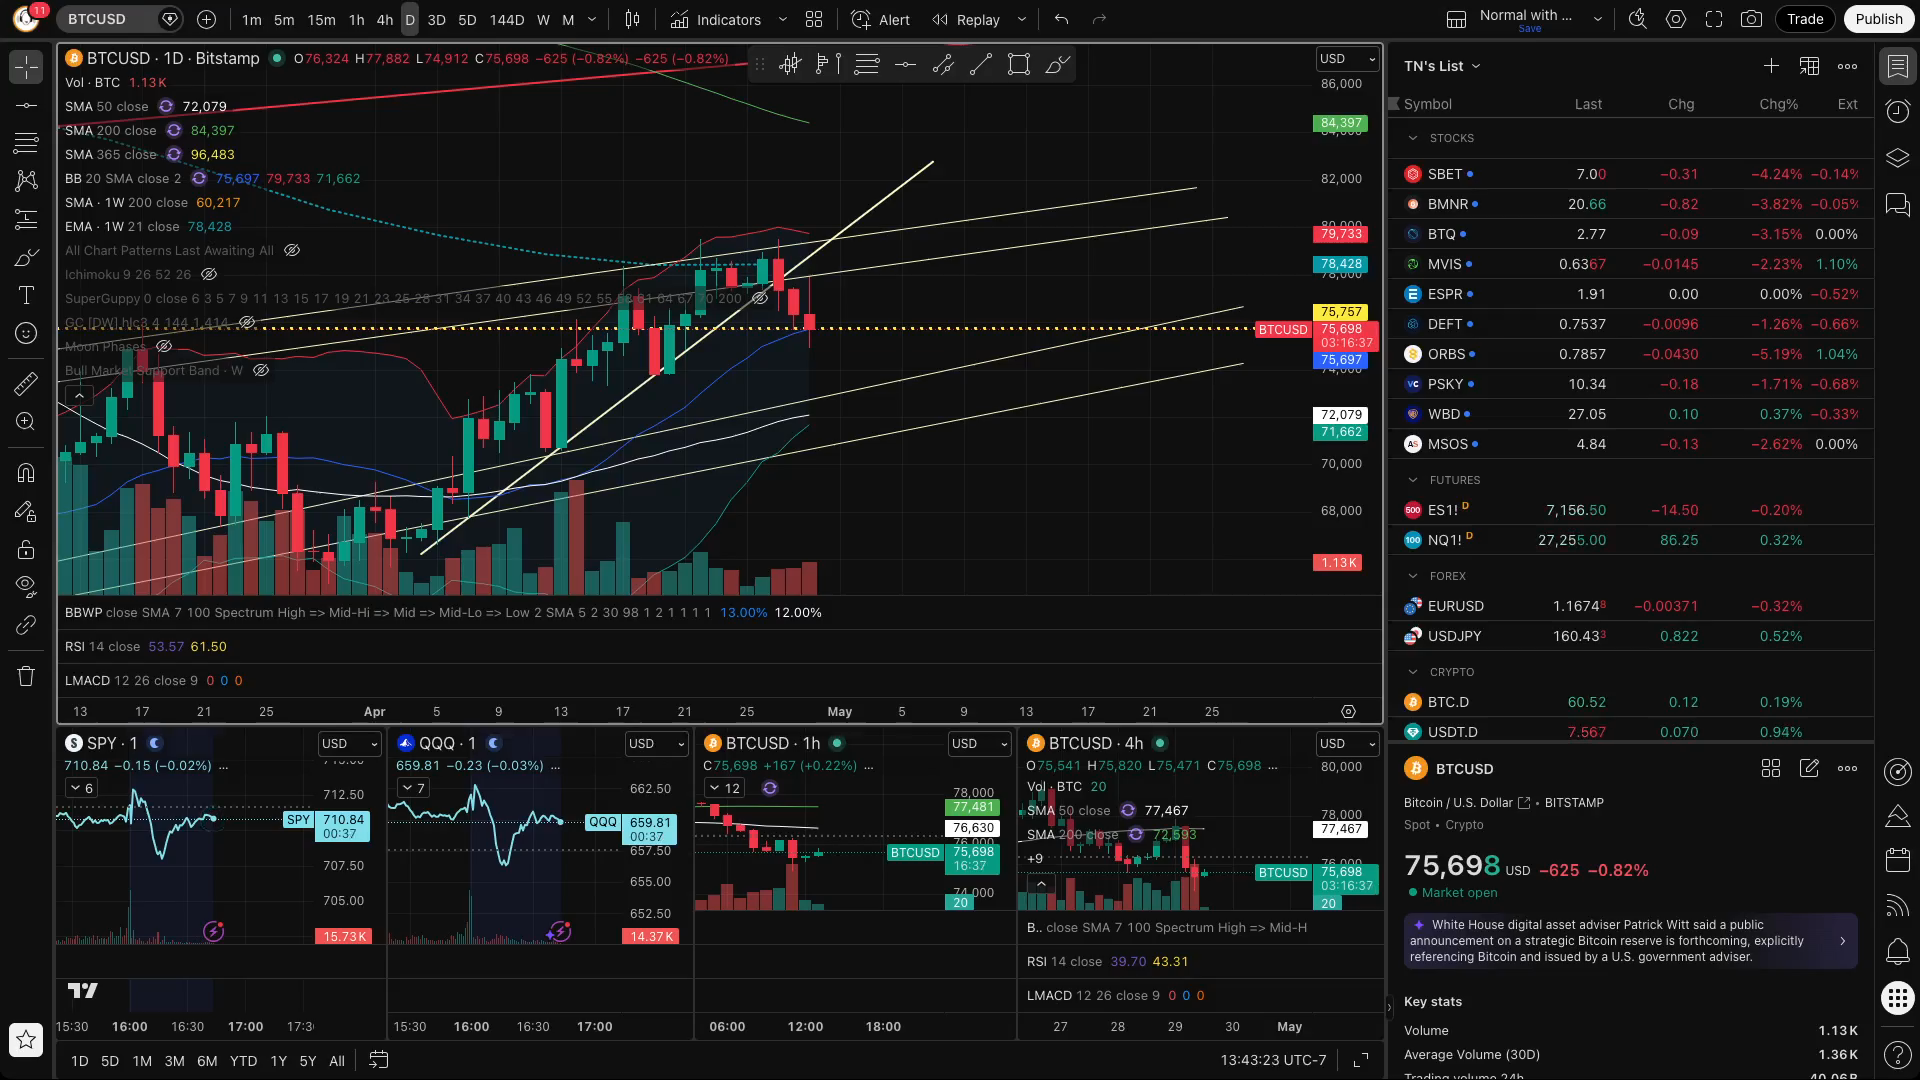This screenshot has width=1920, height=1080.
Task: Start bar Replay mode
Action: (x=966, y=19)
